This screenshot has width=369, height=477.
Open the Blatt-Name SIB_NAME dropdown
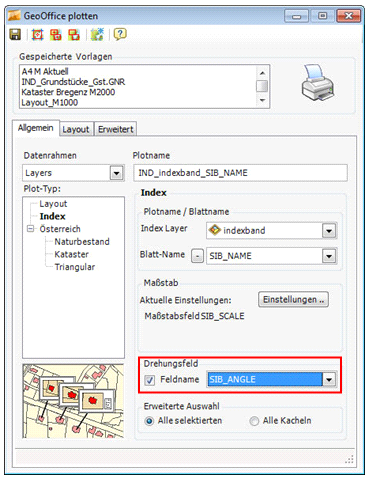pos(329,256)
